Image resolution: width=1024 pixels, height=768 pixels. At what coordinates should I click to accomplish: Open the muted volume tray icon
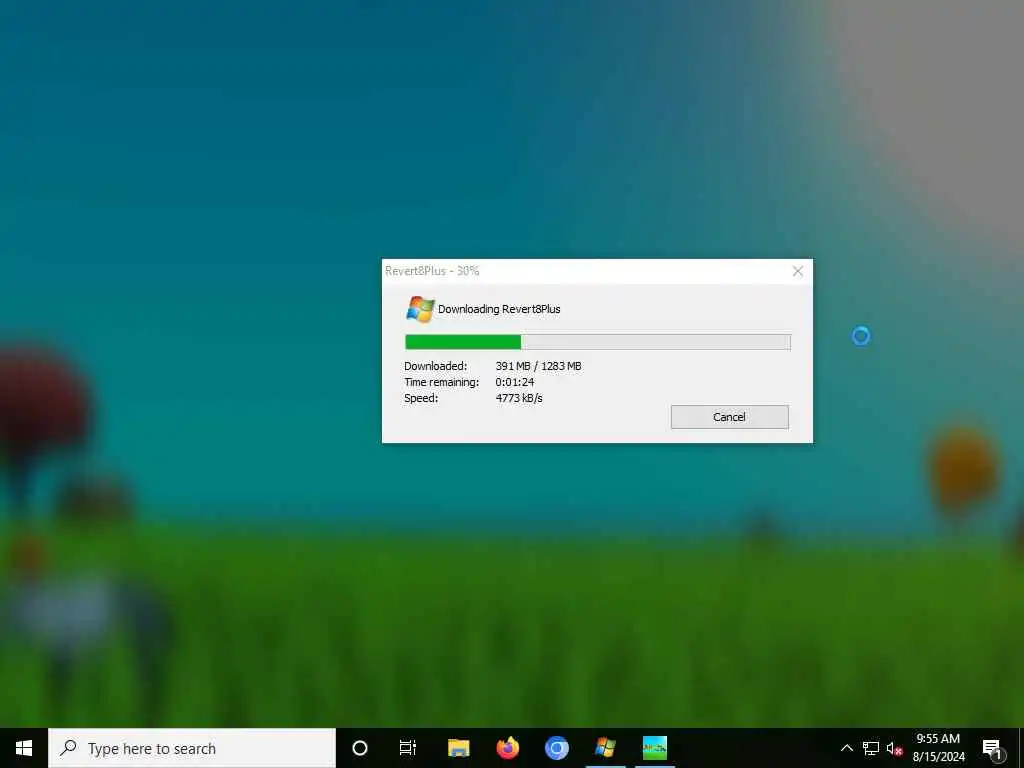pyautogui.click(x=894, y=748)
